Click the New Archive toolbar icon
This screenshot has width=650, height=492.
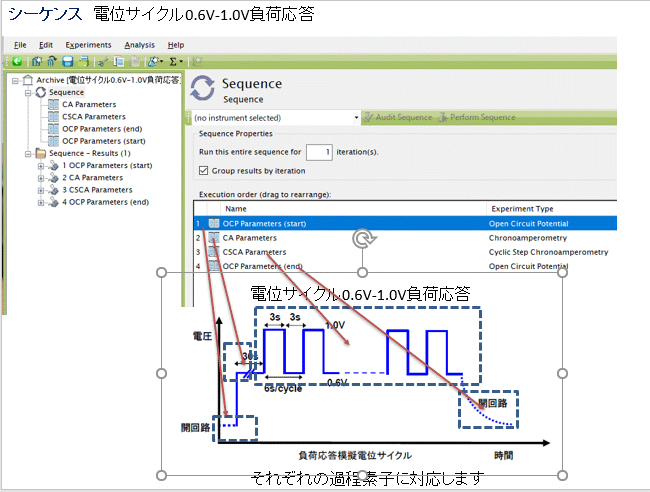37,62
